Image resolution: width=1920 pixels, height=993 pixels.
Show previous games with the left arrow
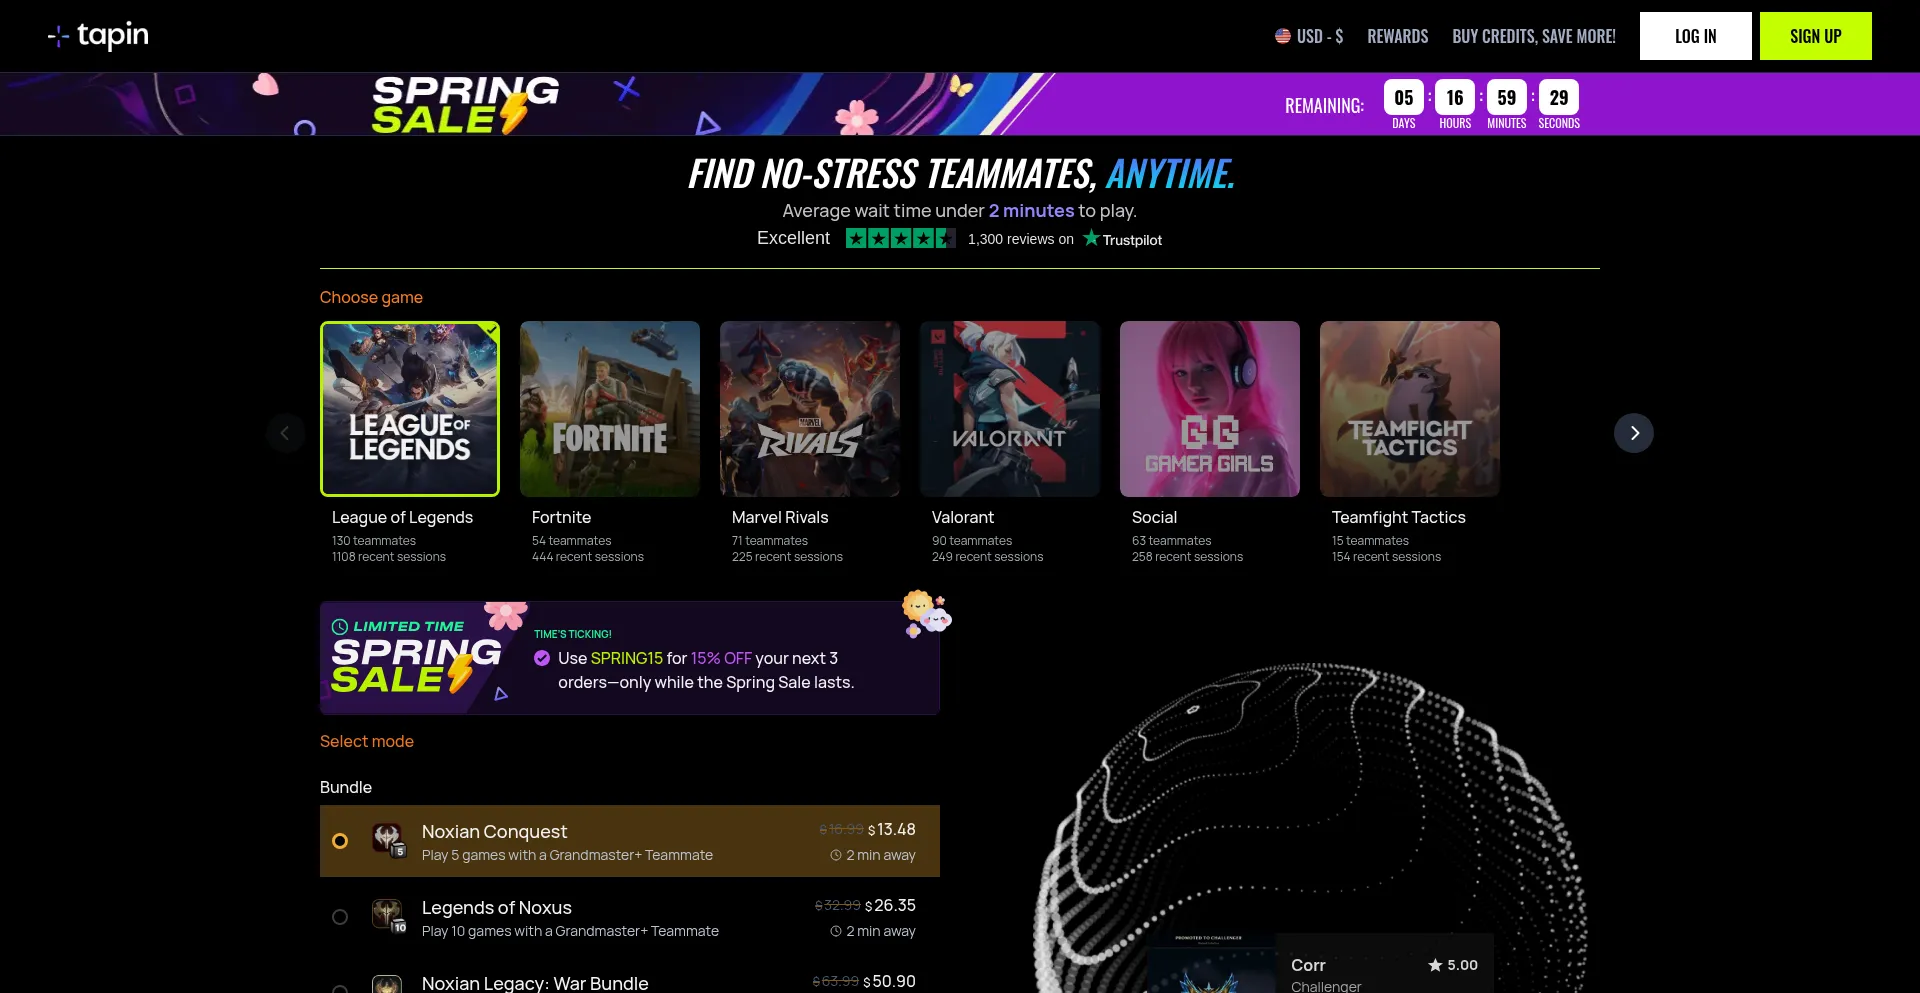285,433
